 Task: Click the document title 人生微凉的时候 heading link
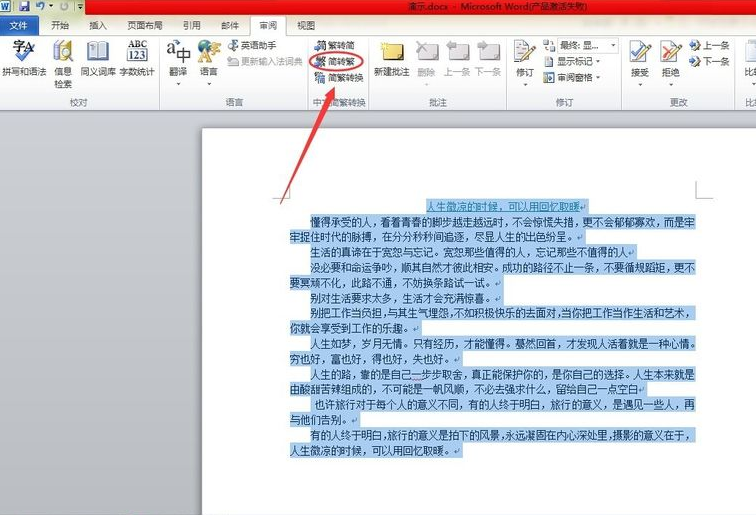503,206
